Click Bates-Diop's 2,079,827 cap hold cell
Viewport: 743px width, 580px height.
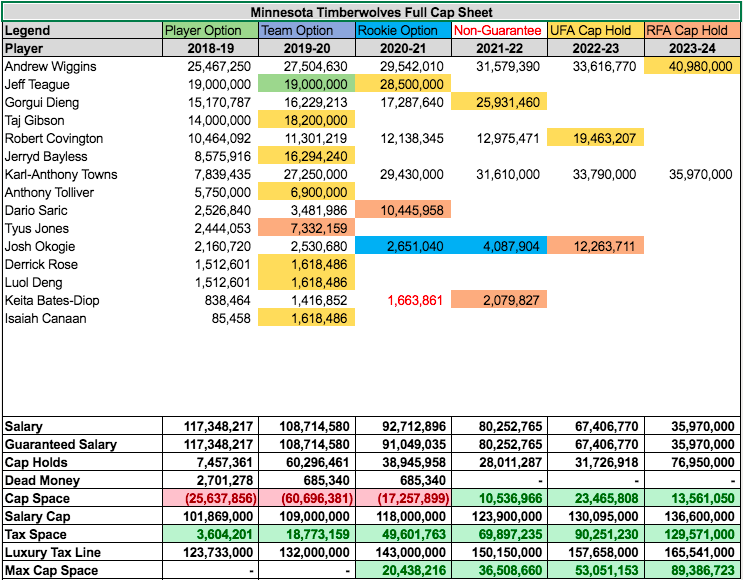tap(499, 300)
